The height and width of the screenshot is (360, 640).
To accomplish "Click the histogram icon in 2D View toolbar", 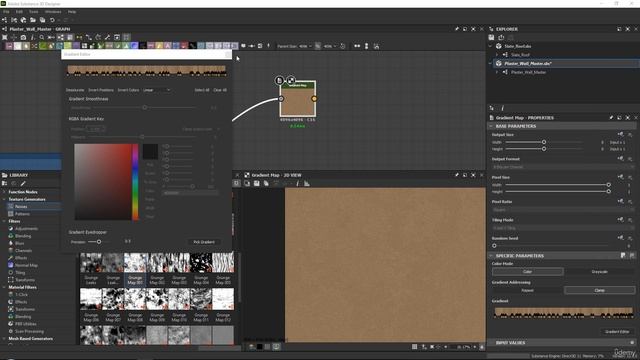I will 307,184.
